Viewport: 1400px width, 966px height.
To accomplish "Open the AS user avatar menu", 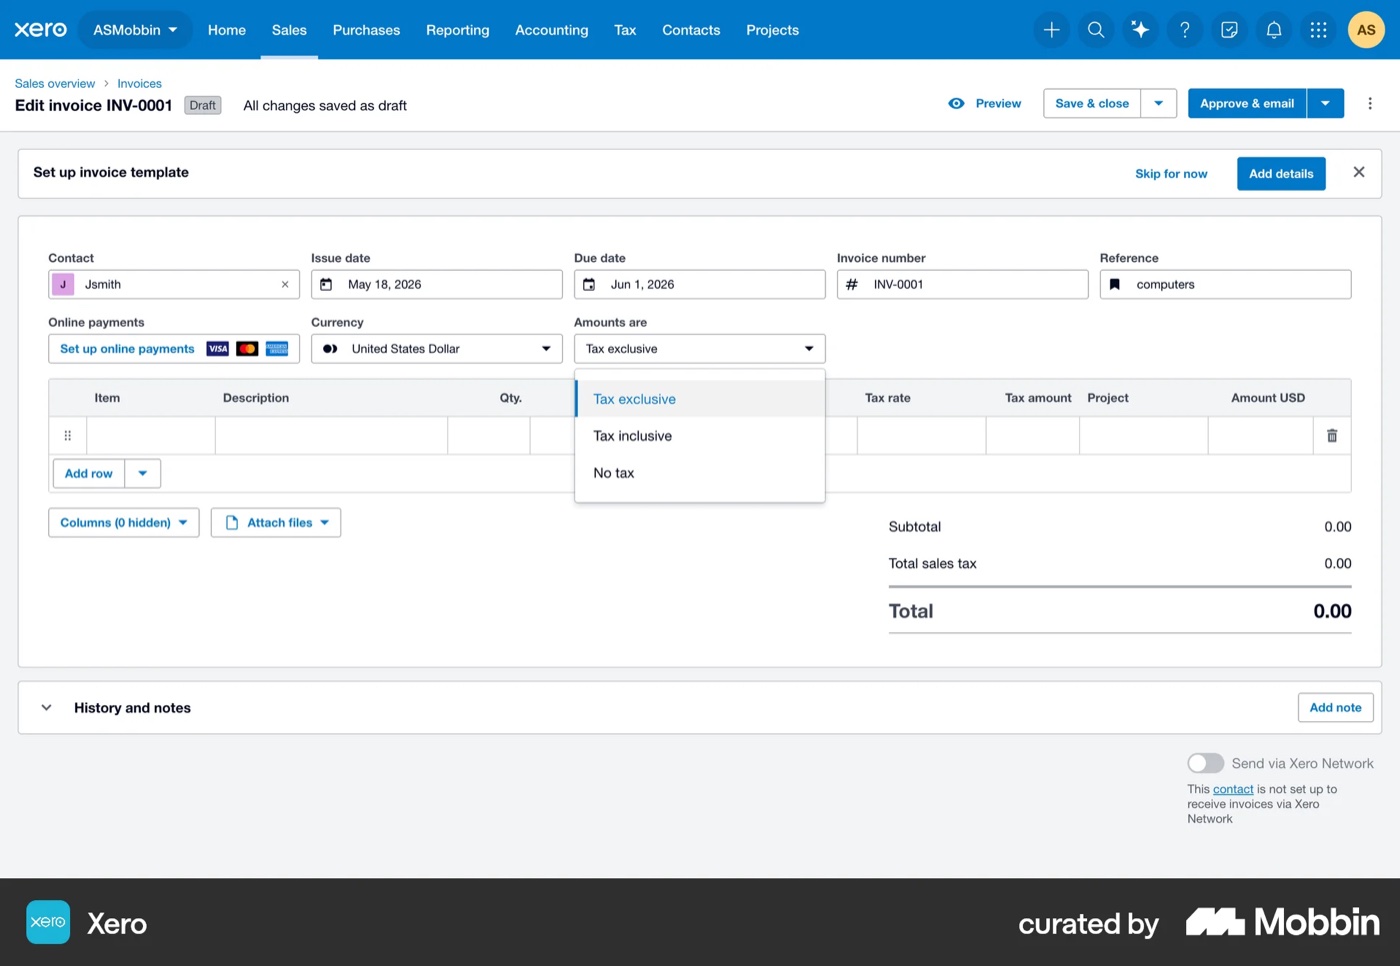I will coord(1366,30).
